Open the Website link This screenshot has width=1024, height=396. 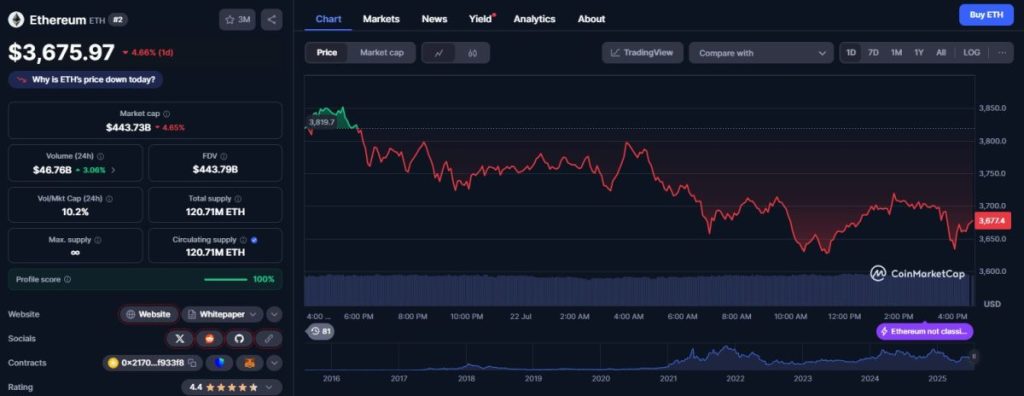coord(149,314)
